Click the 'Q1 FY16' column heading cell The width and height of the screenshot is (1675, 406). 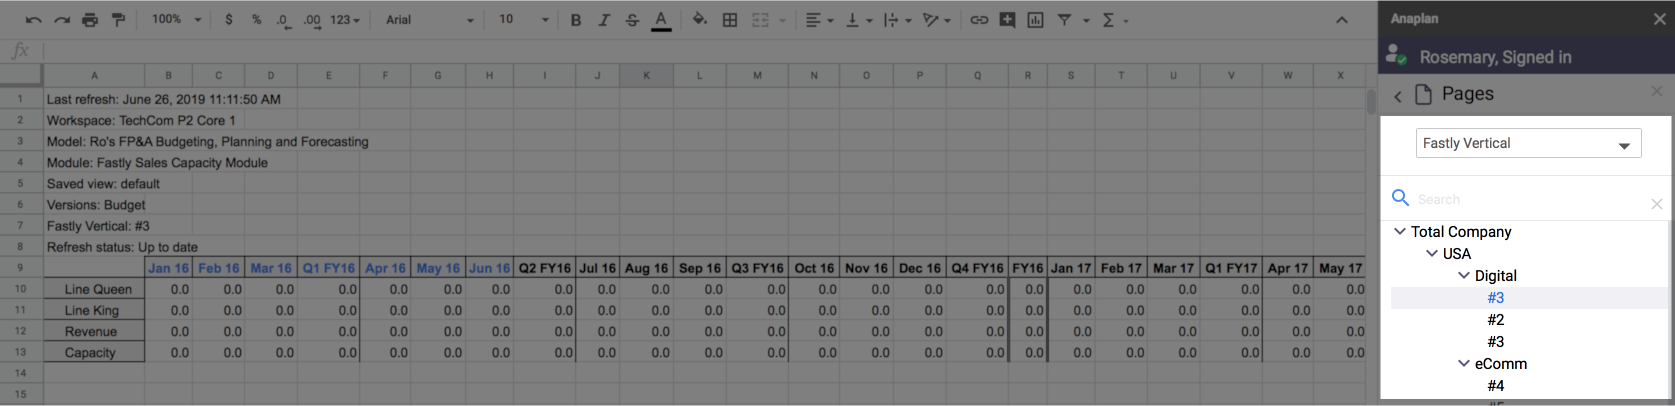328,268
